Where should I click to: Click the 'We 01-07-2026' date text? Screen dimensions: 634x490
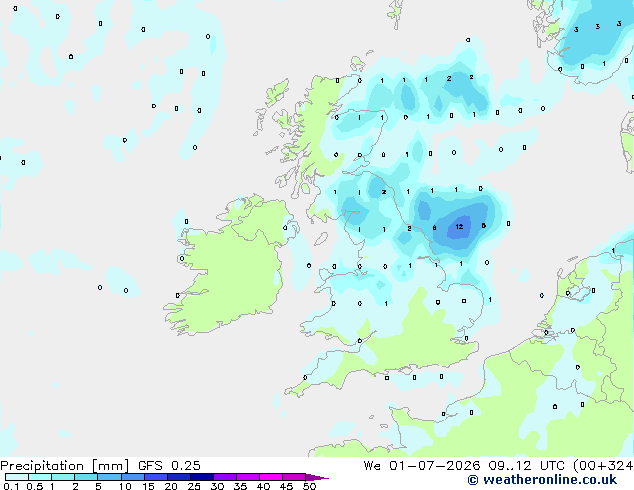click(x=422, y=466)
